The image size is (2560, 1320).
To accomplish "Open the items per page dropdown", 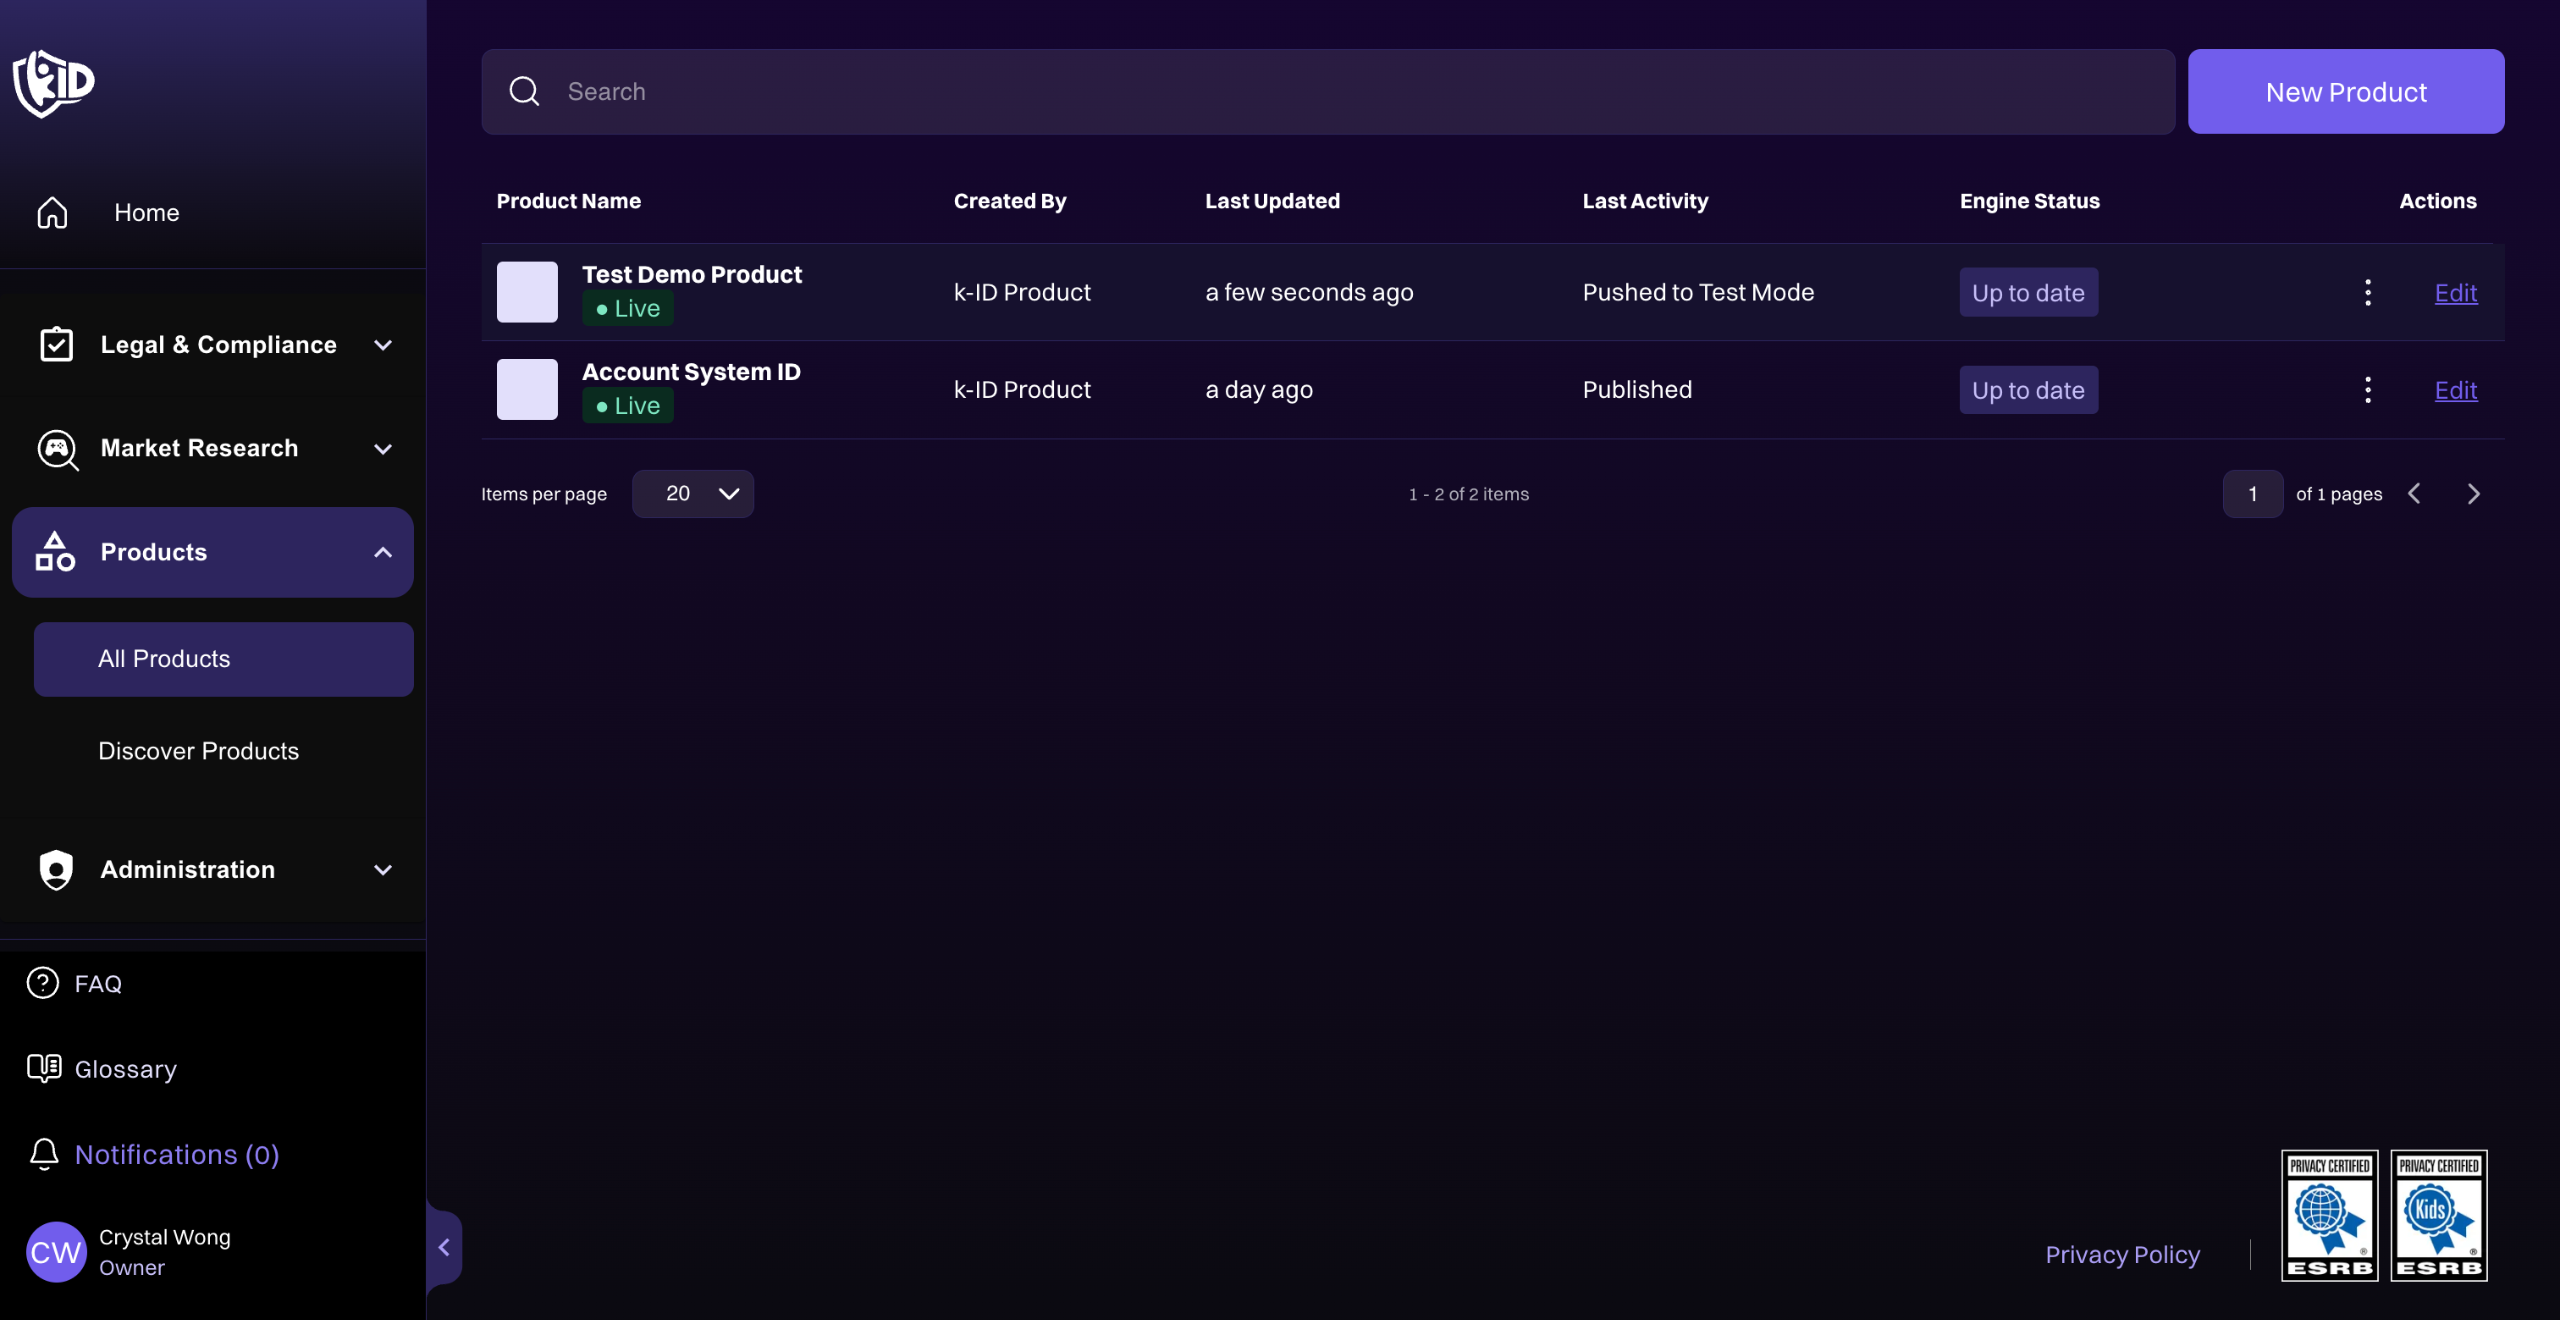I will click(693, 494).
